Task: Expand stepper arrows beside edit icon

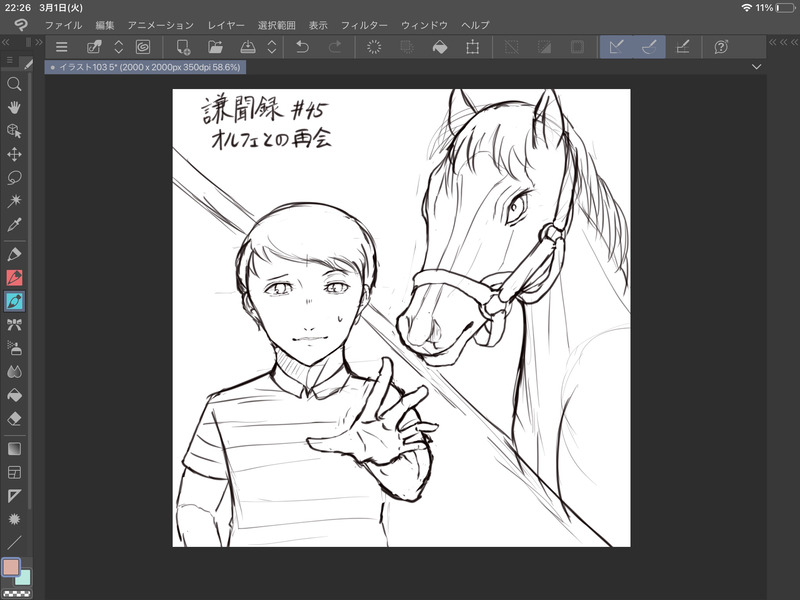Action: tap(118, 47)
